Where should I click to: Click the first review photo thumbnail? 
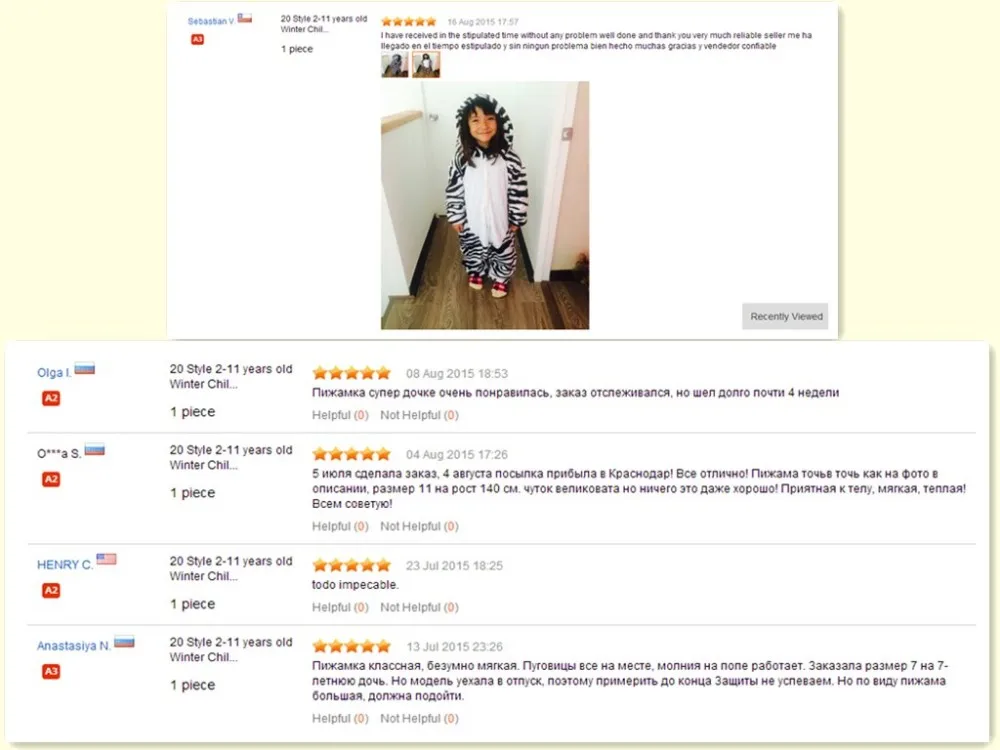click(394, 65)
